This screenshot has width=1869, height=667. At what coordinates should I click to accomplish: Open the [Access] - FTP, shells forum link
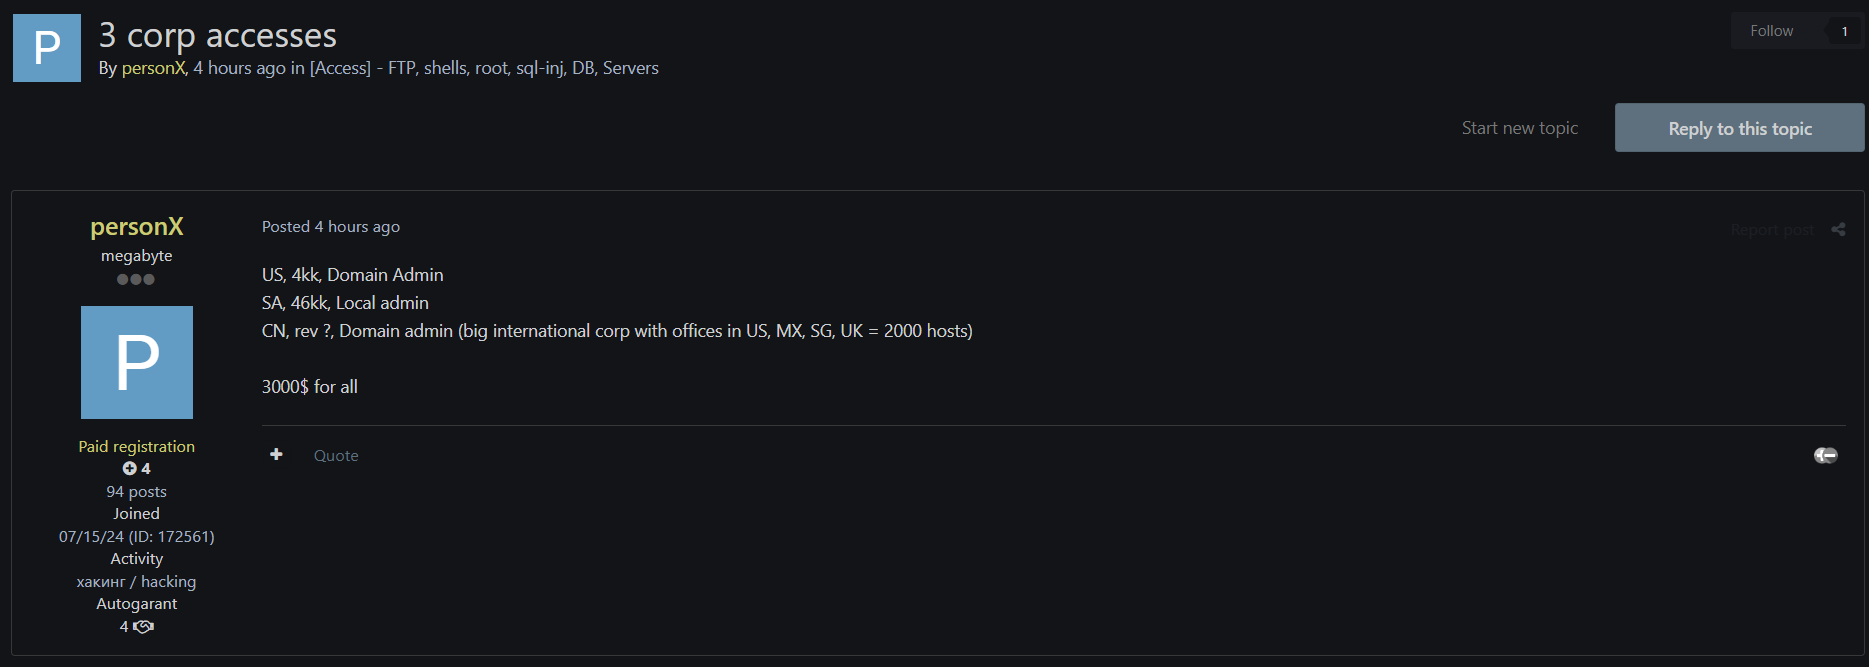point(484,68)
